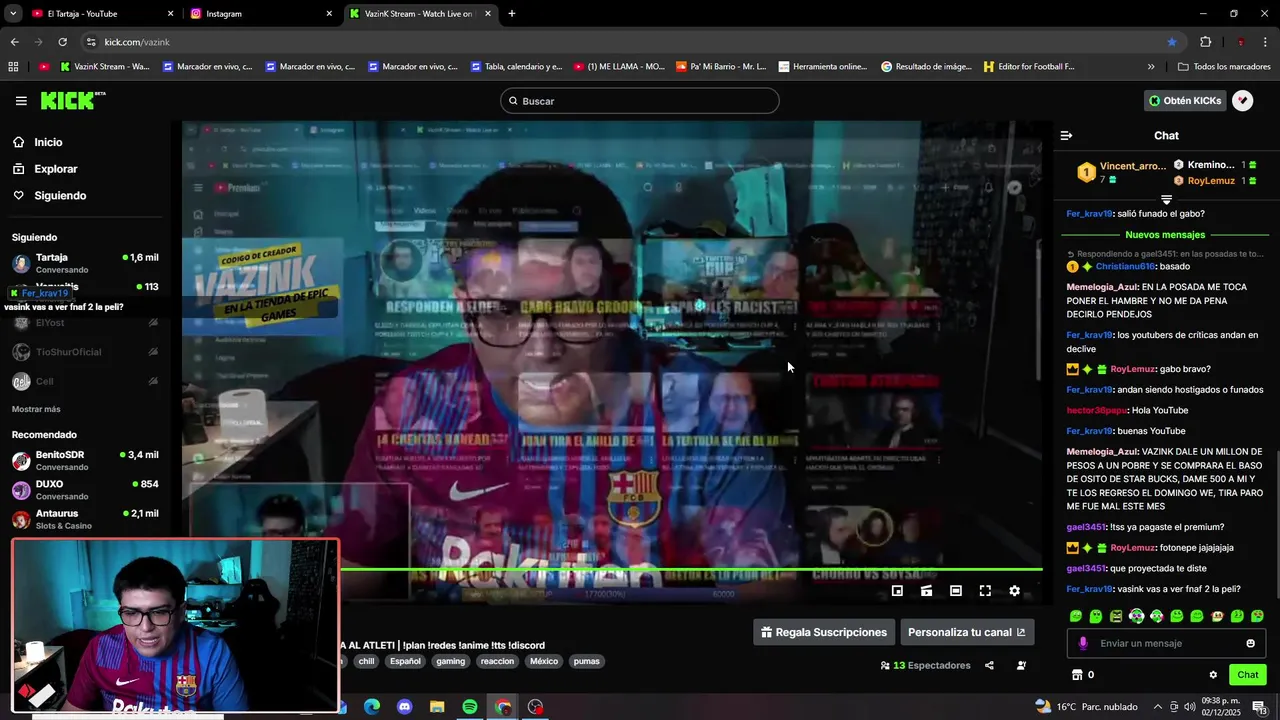Switch to the Instagram browser tab
Image resolution: width=1280 pixels, height=720 pixels.
260,14
